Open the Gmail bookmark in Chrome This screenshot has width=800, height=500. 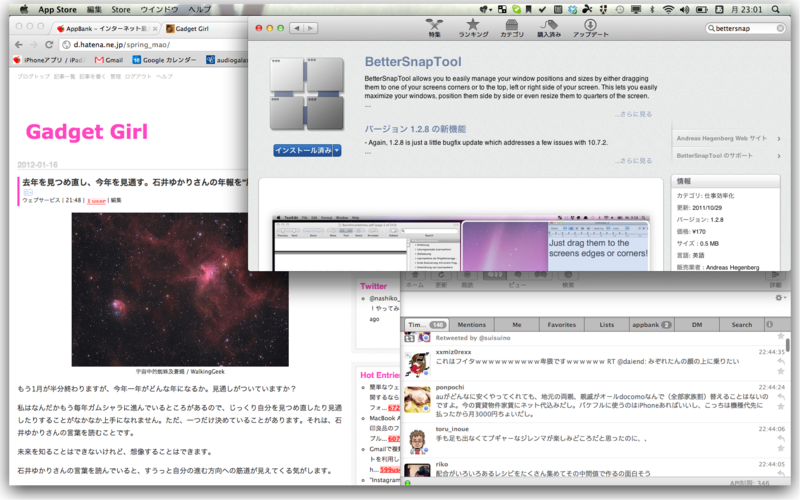[110, 60]
